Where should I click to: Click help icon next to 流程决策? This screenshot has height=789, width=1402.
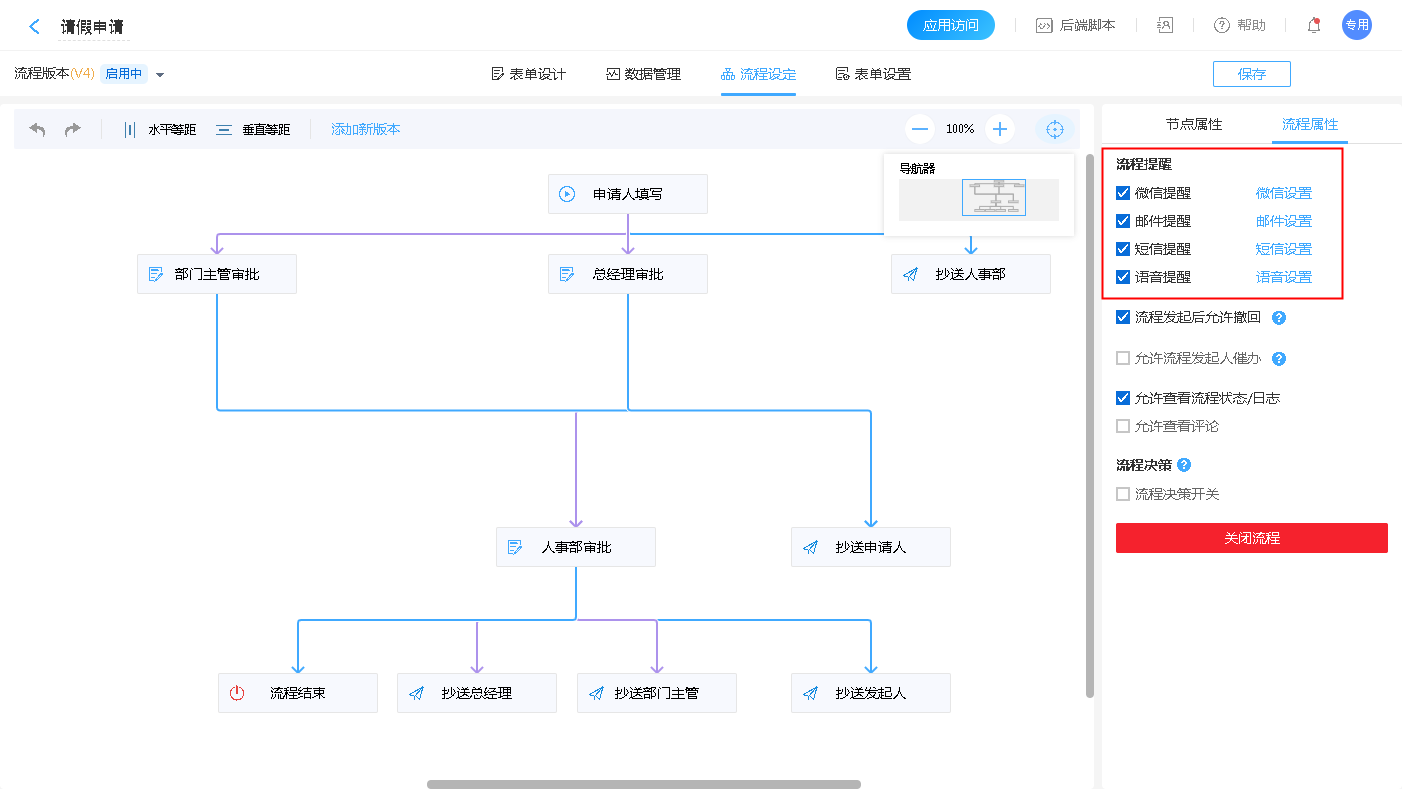tap(1184, 465)
